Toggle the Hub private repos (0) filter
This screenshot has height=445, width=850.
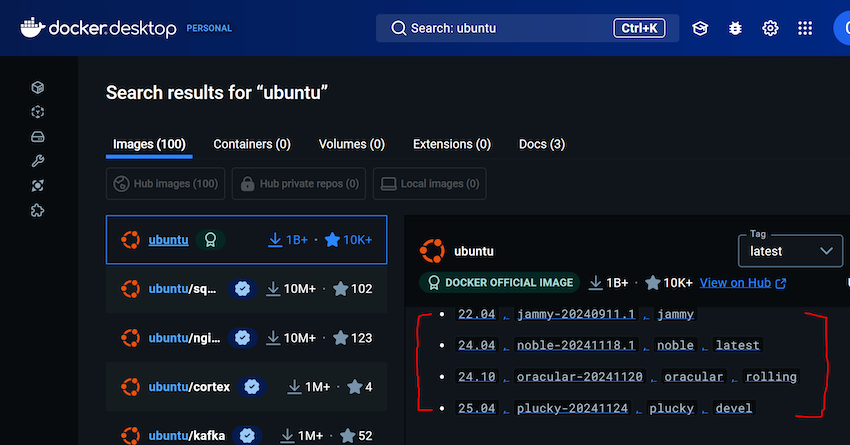coord(299,184)
